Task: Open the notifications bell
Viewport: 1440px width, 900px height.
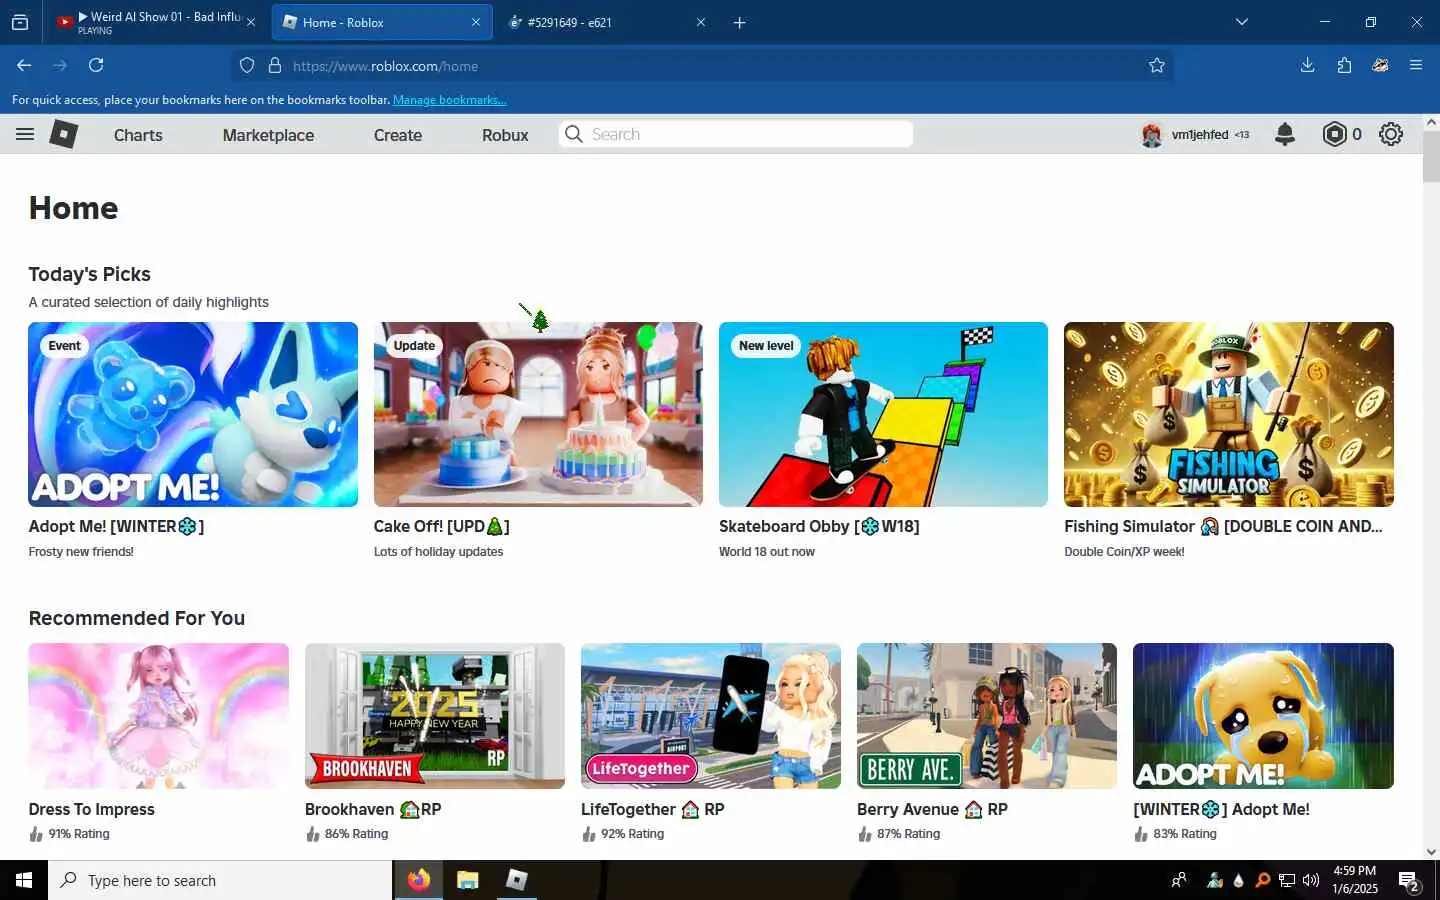Action: click(1285, 134)
